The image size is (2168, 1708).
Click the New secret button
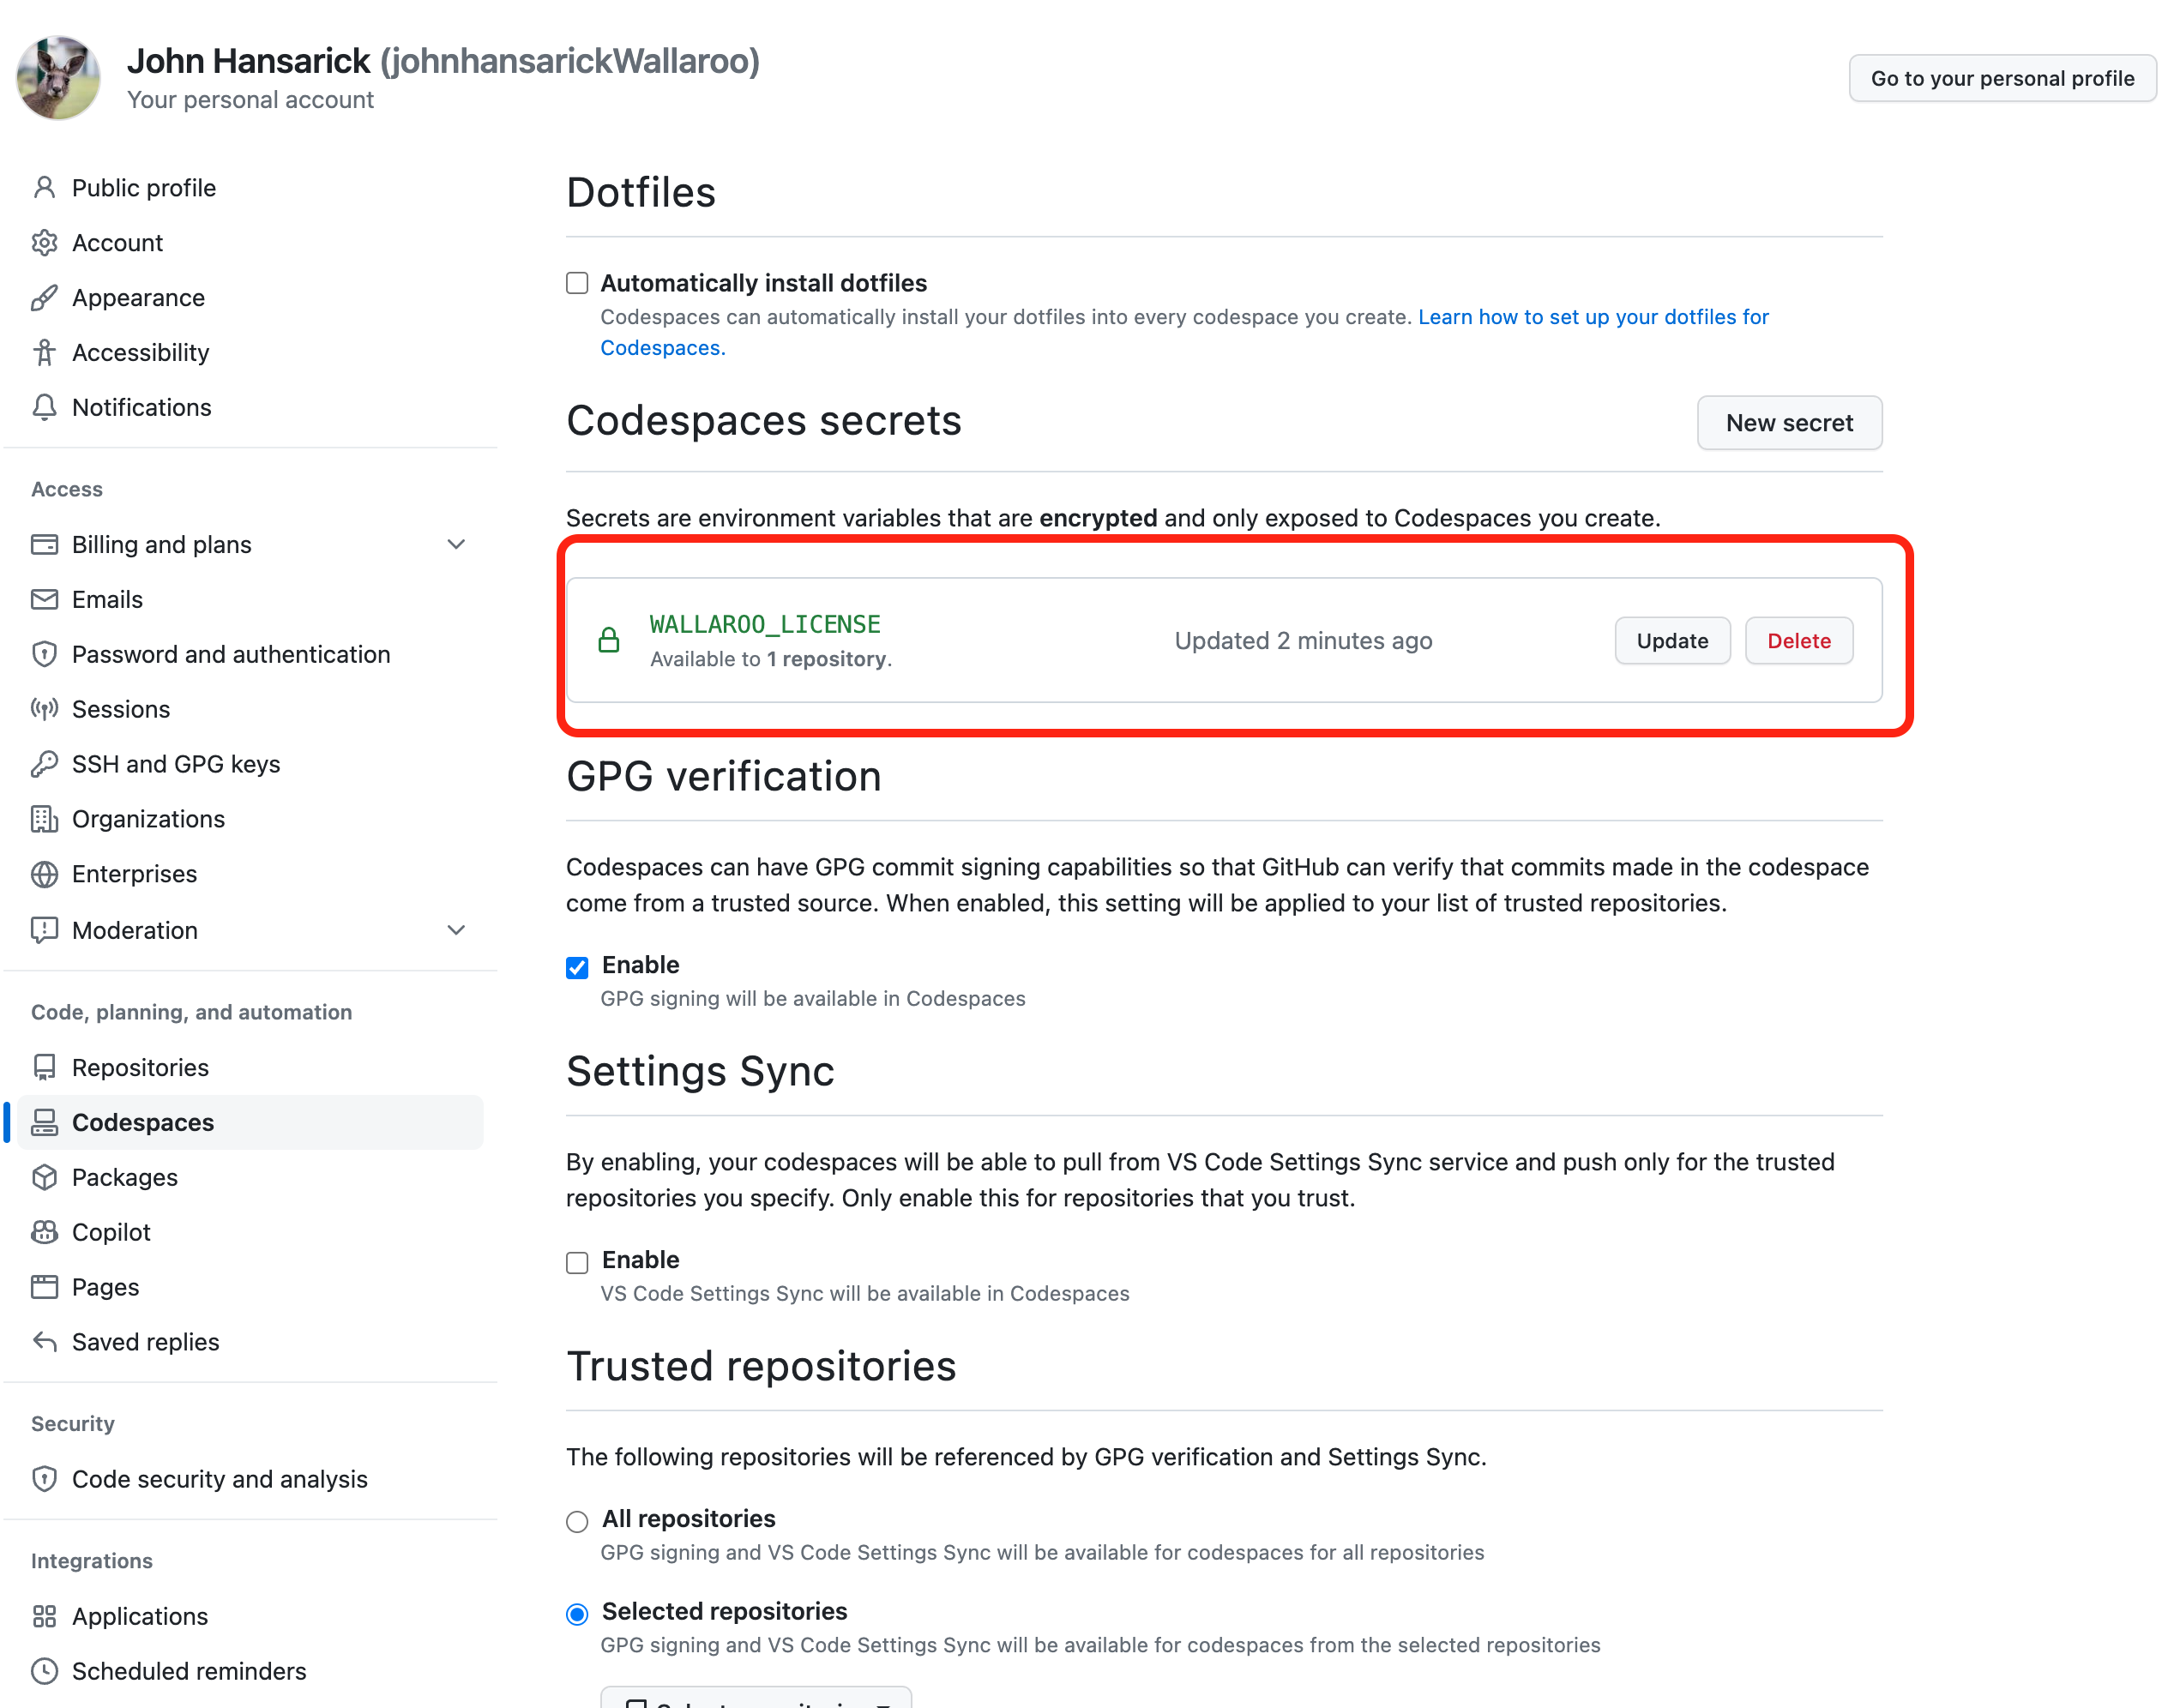click(x=1789, y=423)
